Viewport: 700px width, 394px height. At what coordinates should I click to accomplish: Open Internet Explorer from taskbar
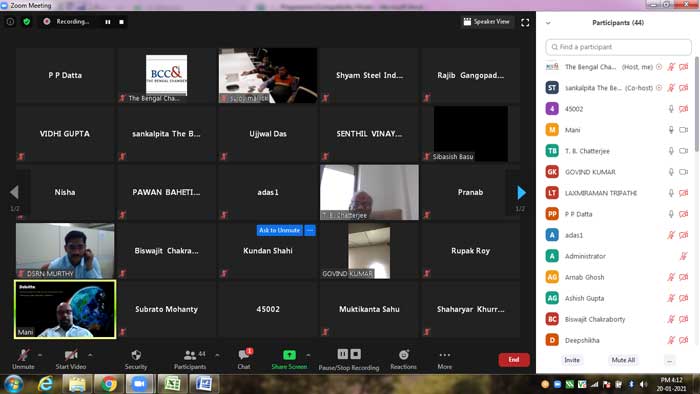pos(46,384)
